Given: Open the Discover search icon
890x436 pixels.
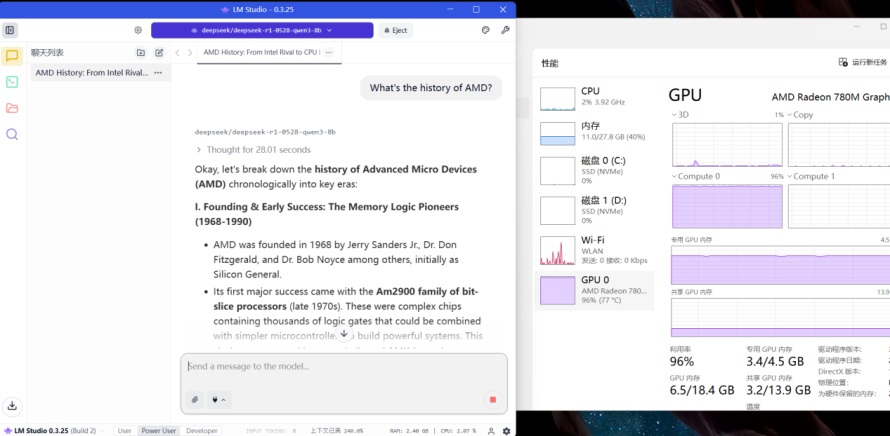Looking at the screenshot, I should pyautogui.click(x=12, y=134).
